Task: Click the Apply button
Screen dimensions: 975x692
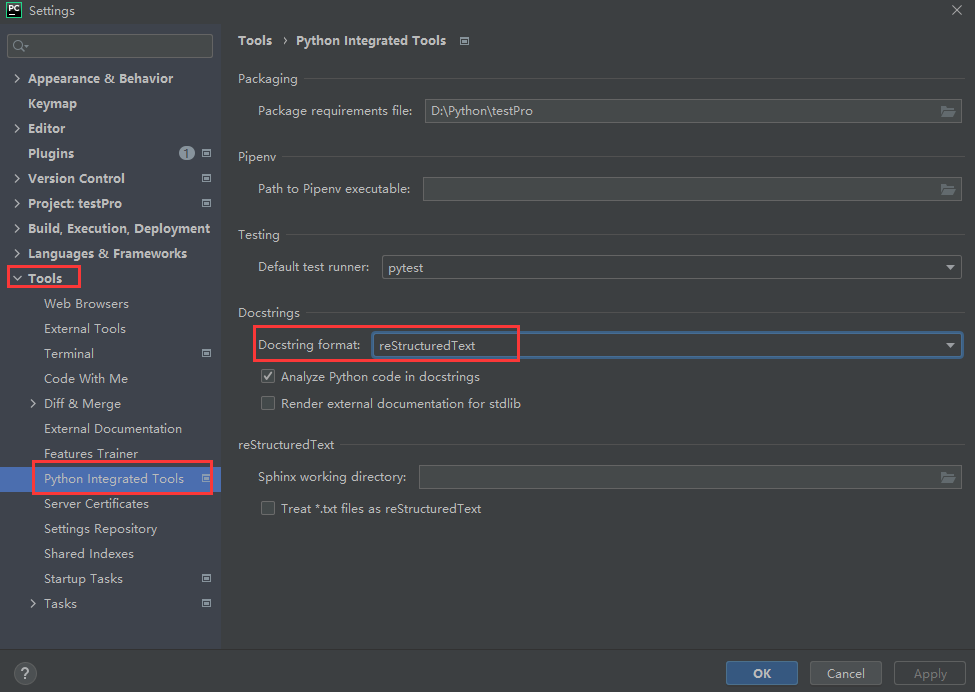Action: [930, 673]
